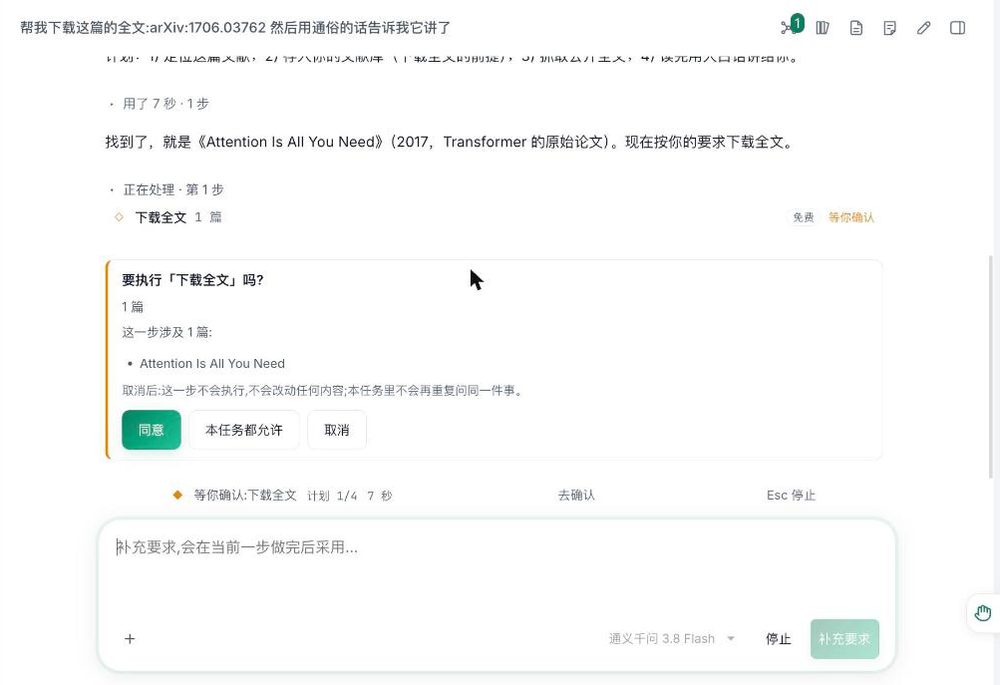Open the sticky note icon in header
The width and height of the screenshot is (1000, 685).
pos(890,27)
